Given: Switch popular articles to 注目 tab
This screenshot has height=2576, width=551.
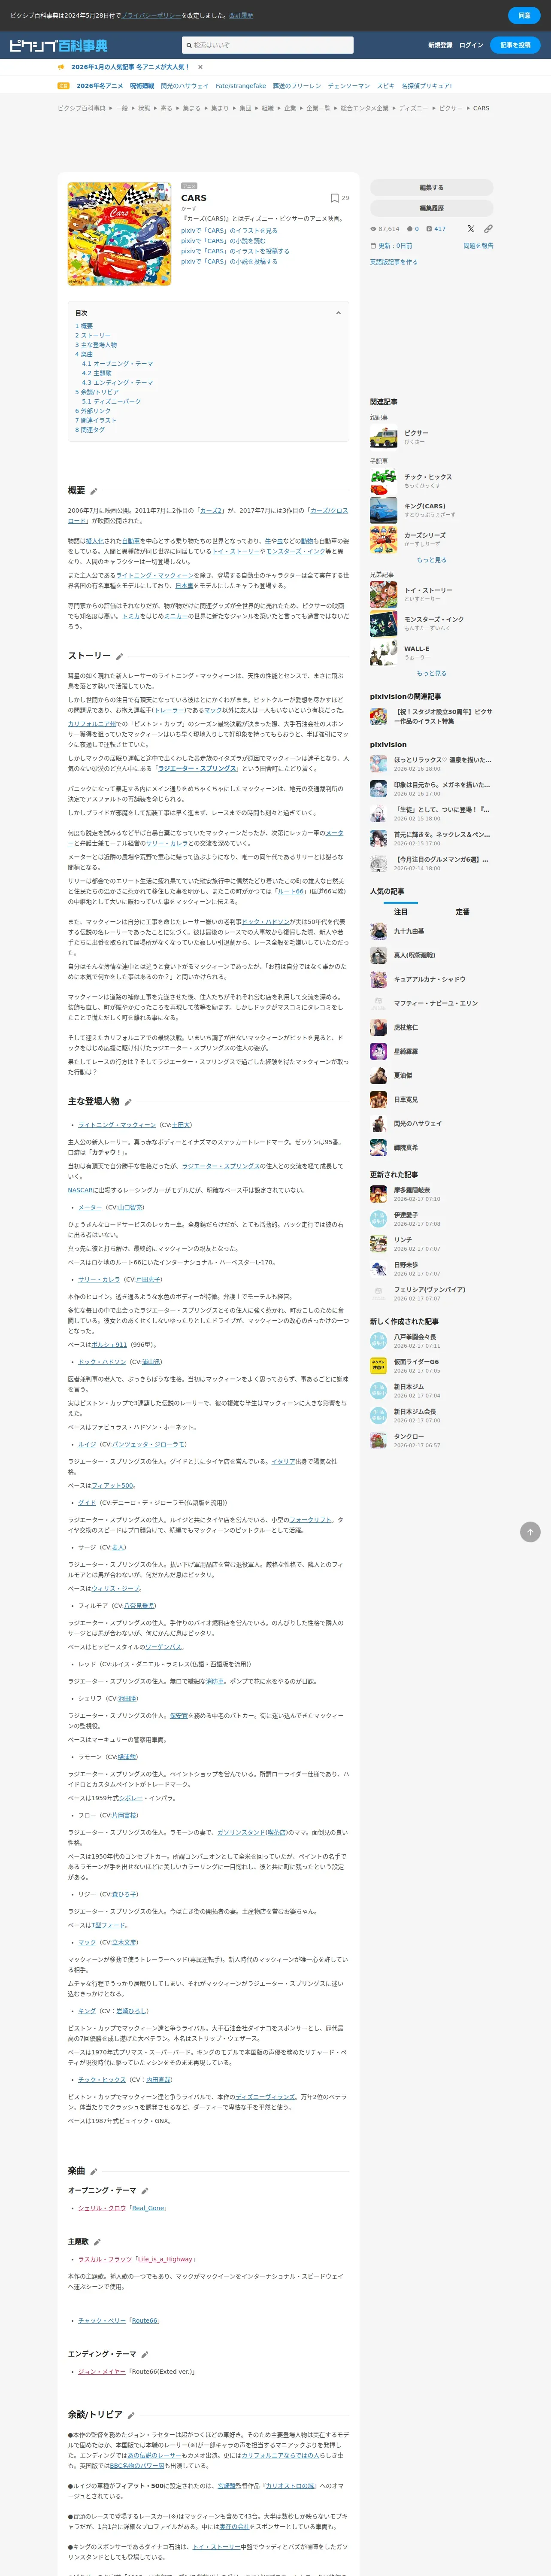Looking at the screenshot, I should [400, 912].
